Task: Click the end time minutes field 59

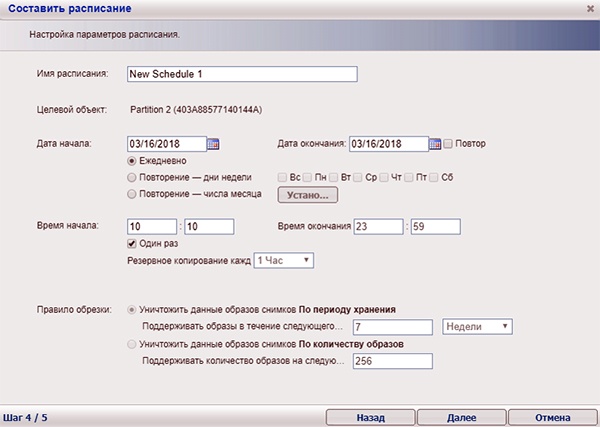Action: click(436, 227)
